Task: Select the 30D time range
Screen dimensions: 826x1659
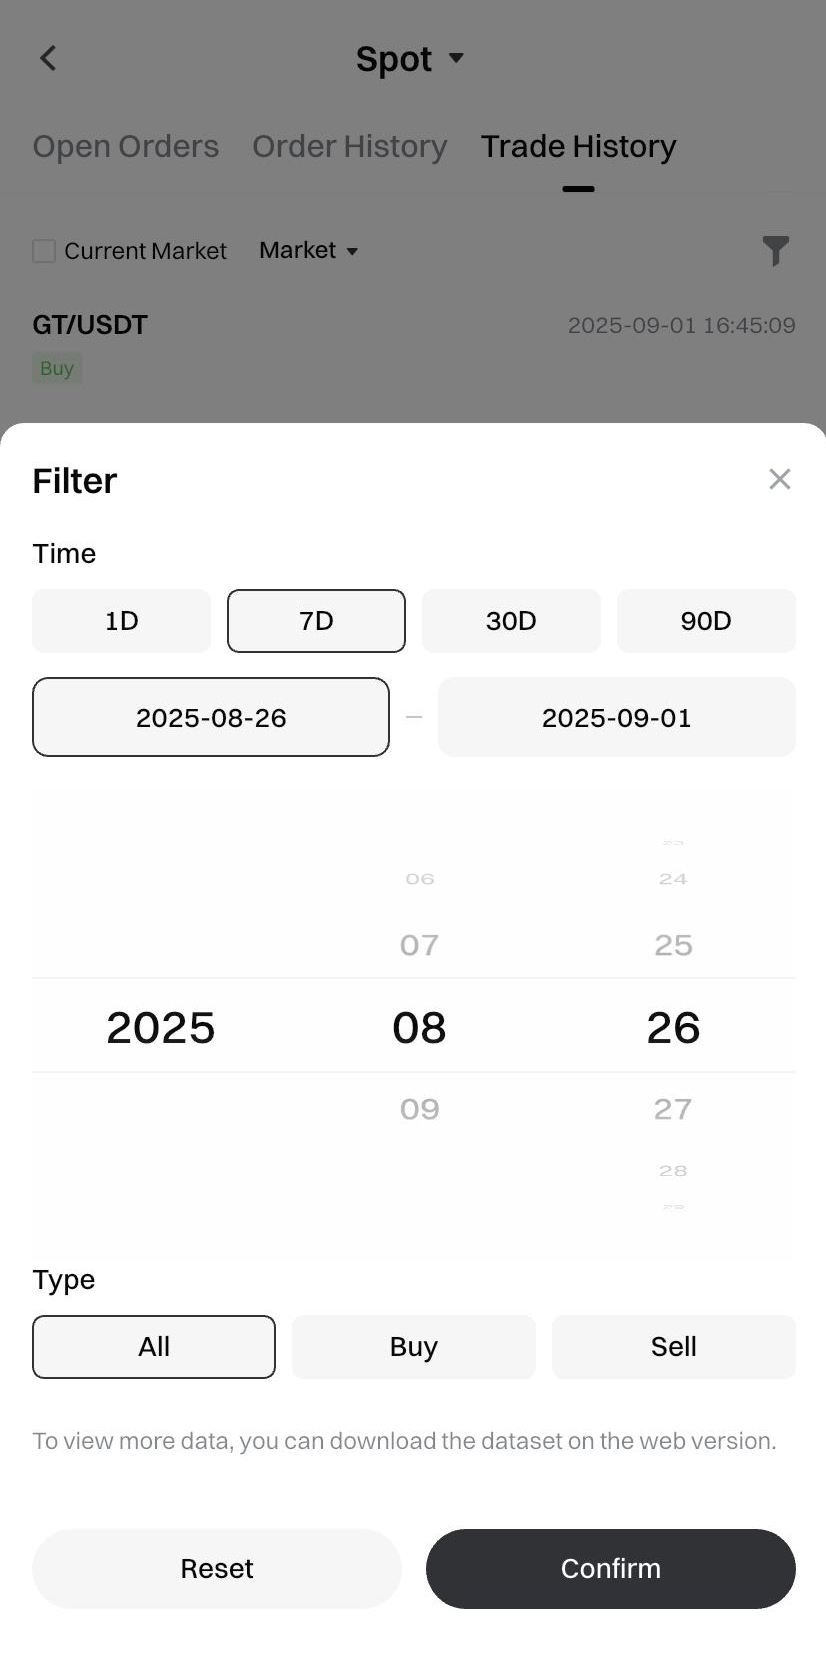Action: [x=511, y=621]
